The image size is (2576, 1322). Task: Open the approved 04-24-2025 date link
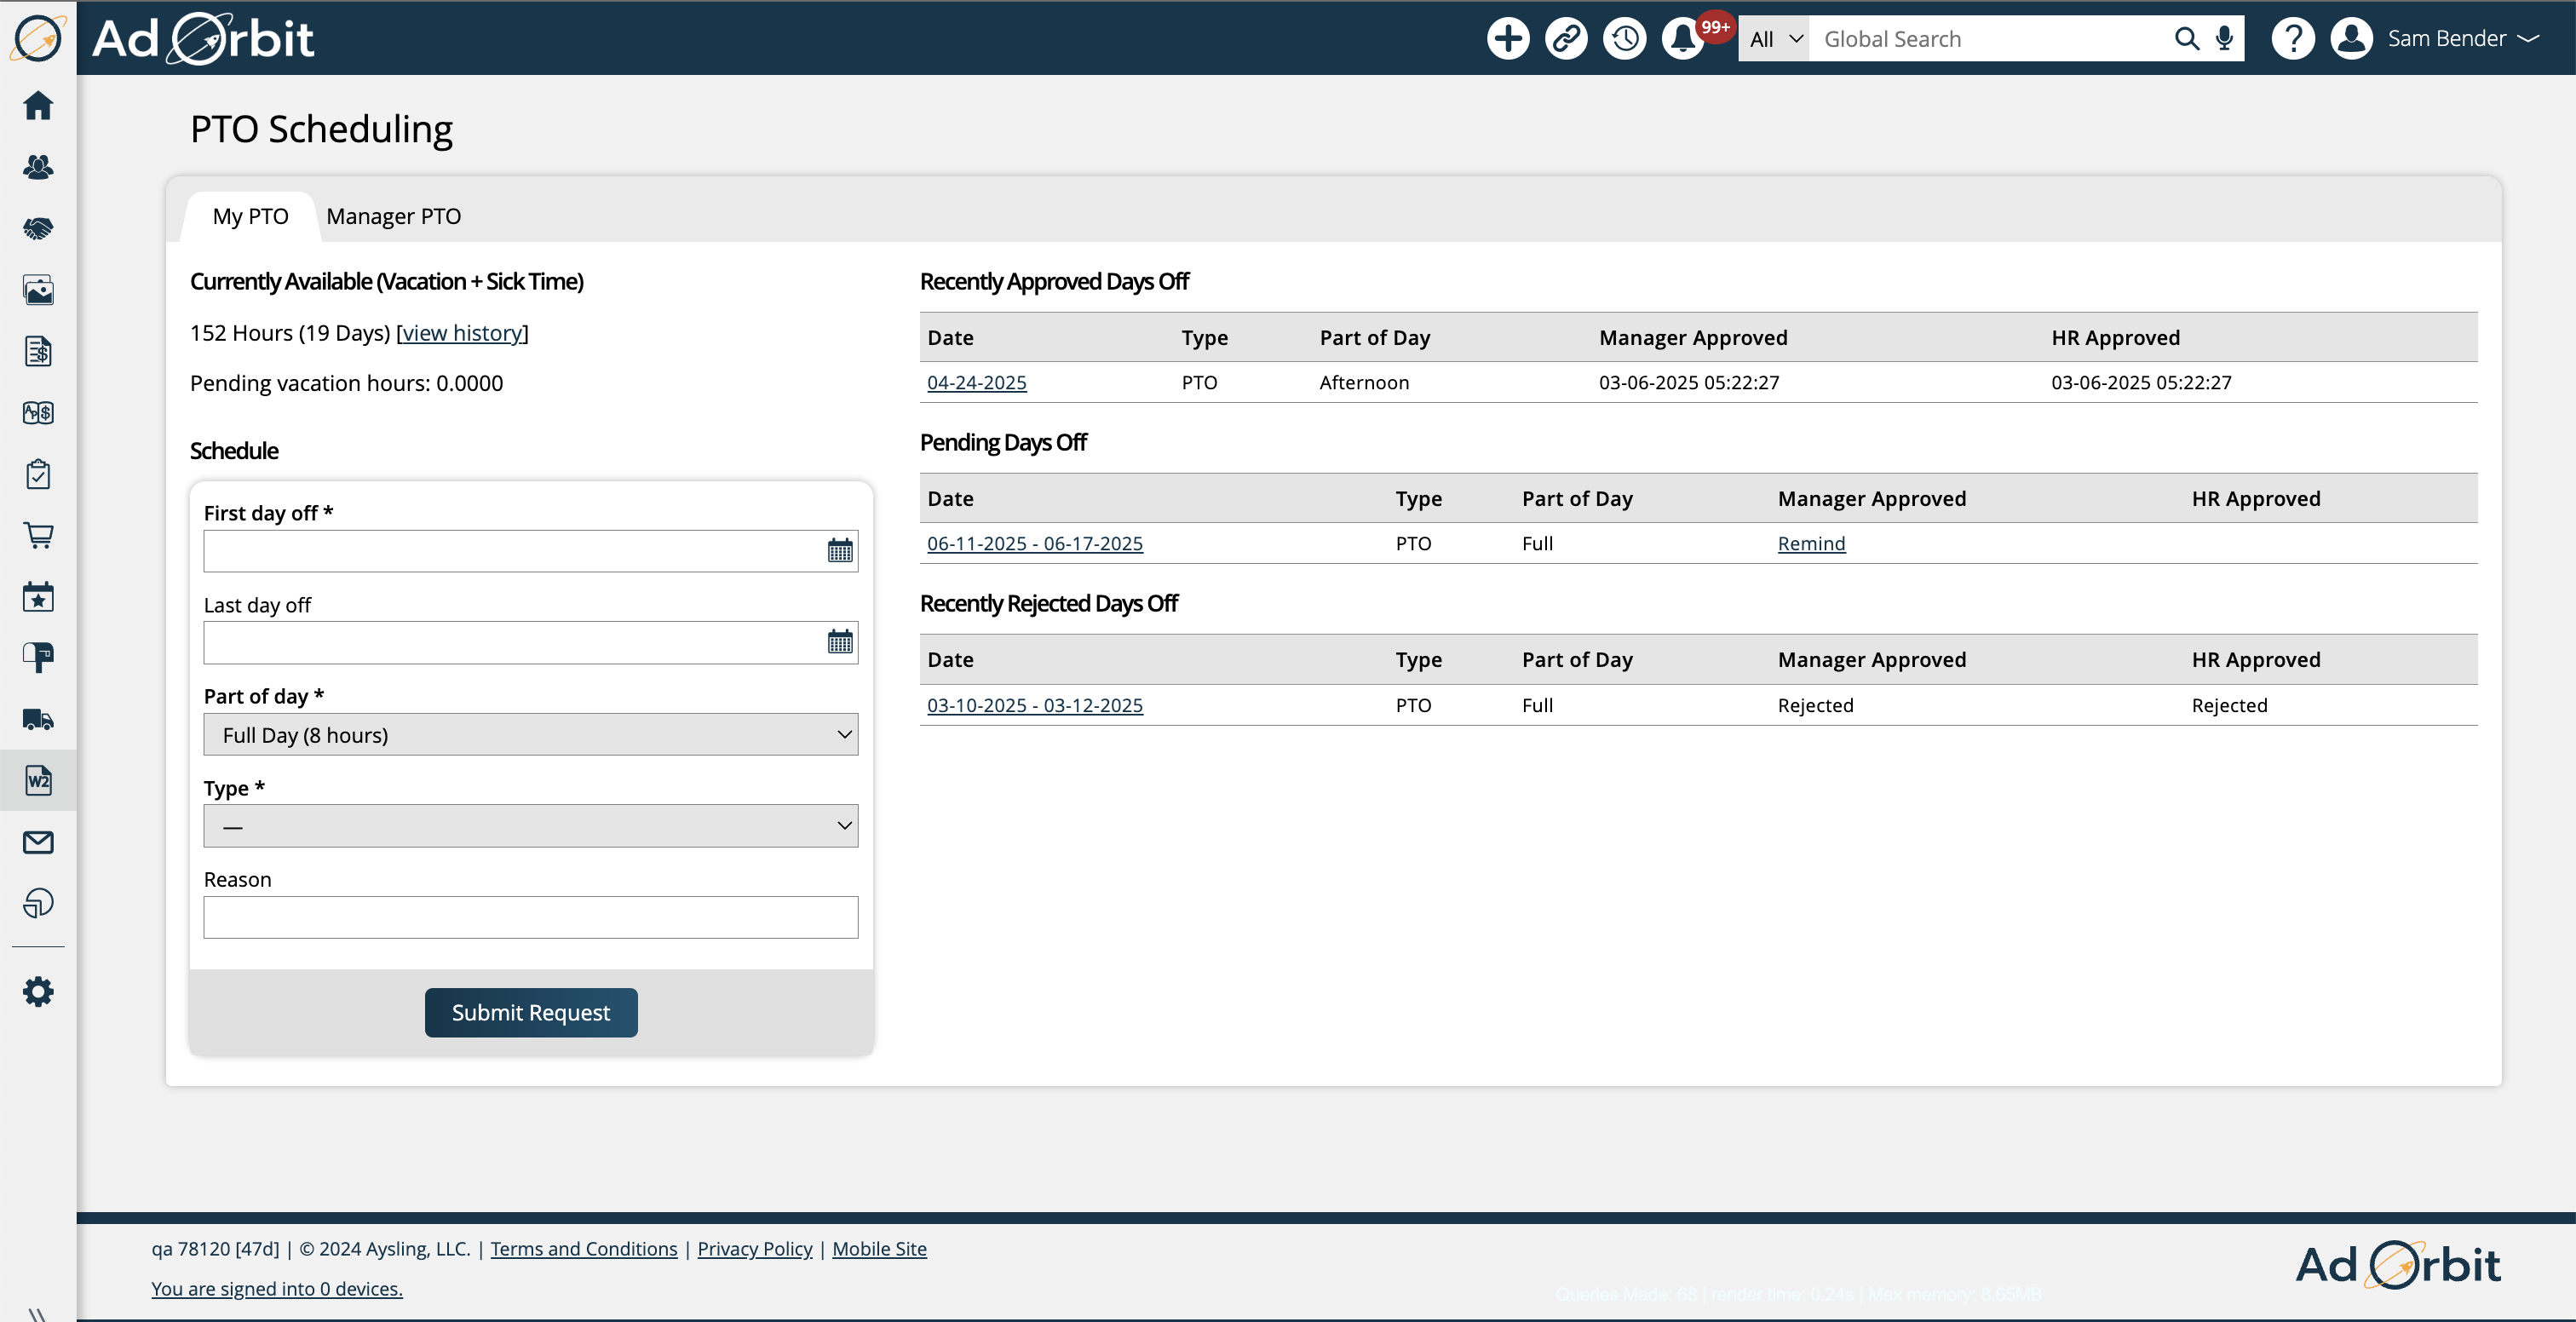[x=977, y=382]
